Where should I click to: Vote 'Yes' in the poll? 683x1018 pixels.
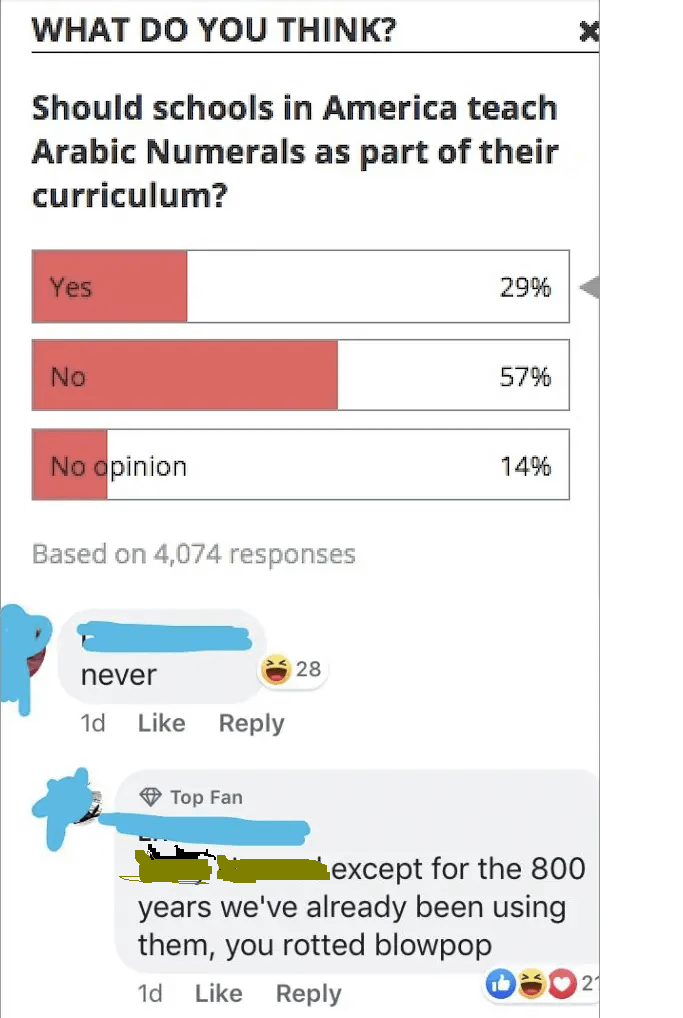pyautogui.click(x=300, y=287)
